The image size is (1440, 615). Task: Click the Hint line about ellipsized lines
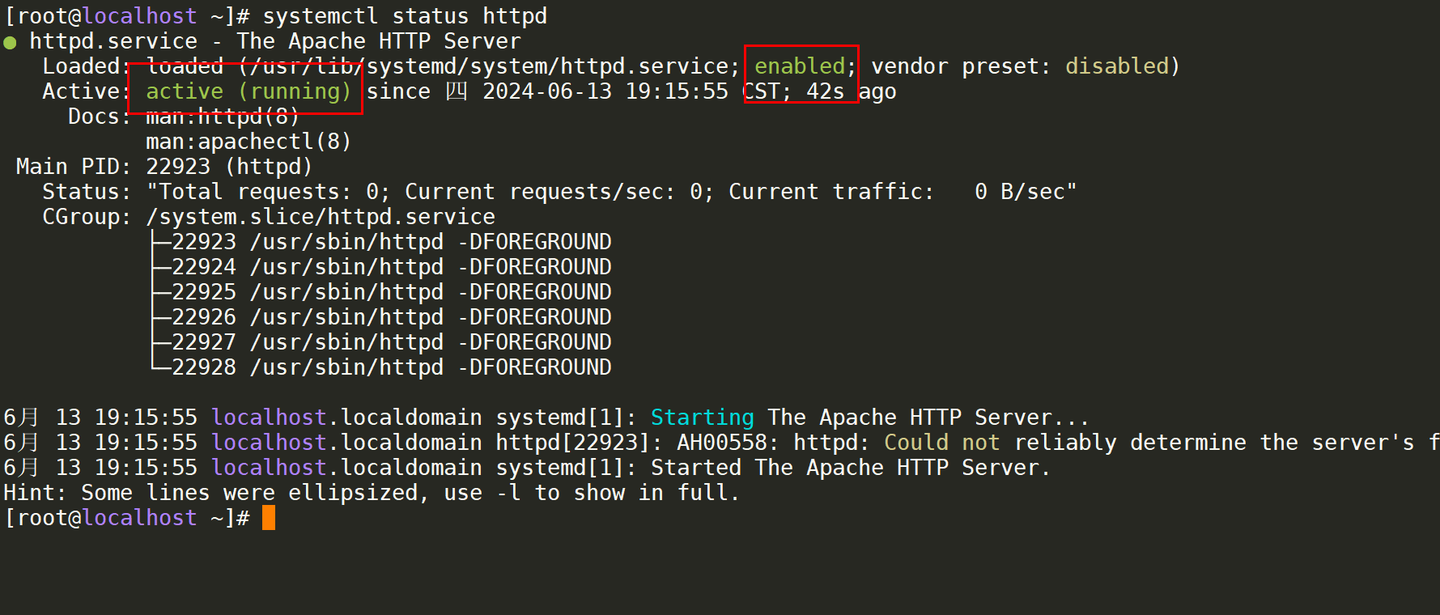point(371,492)
